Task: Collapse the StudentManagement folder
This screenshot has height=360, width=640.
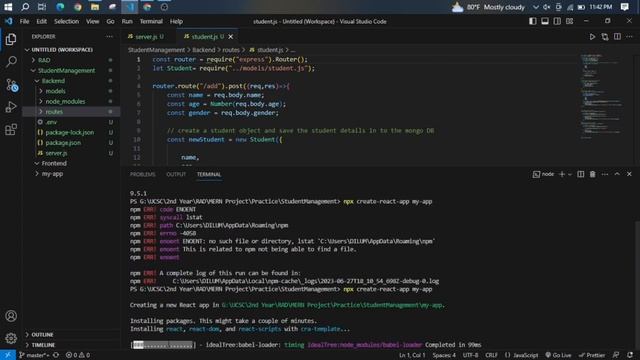Action: click(x=71, y=70)
